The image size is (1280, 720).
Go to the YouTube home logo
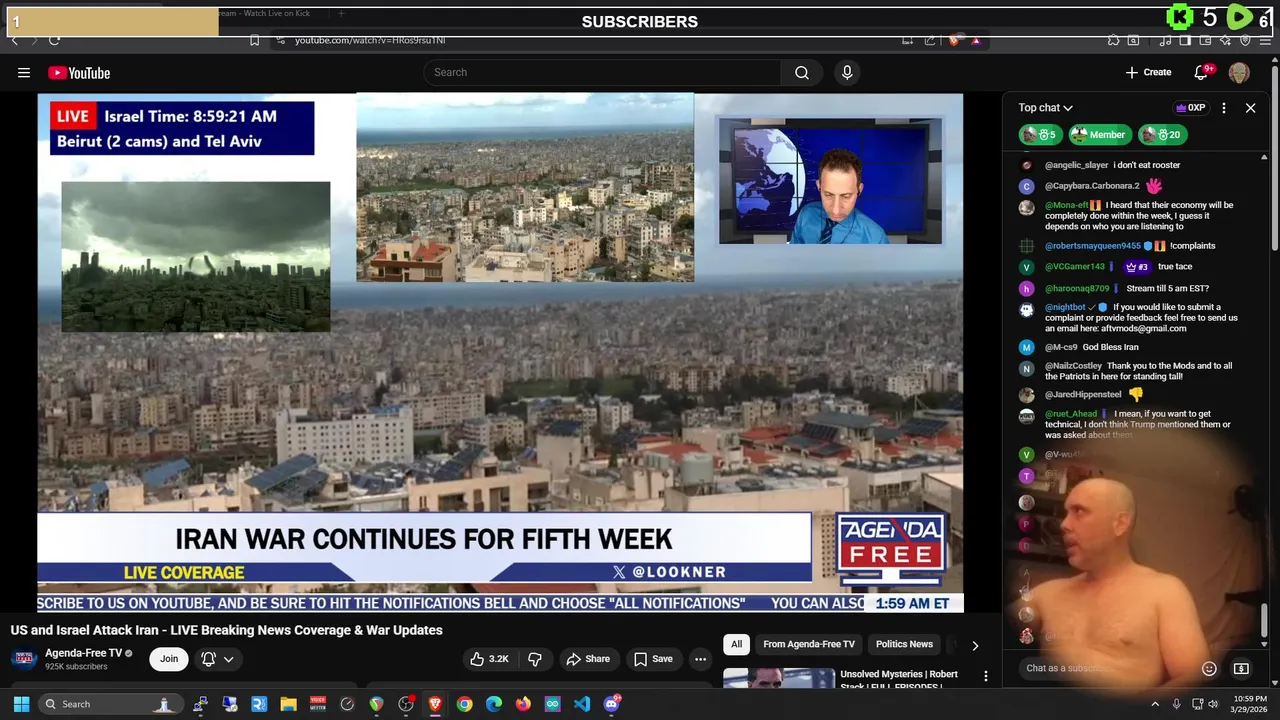(79, 73)
